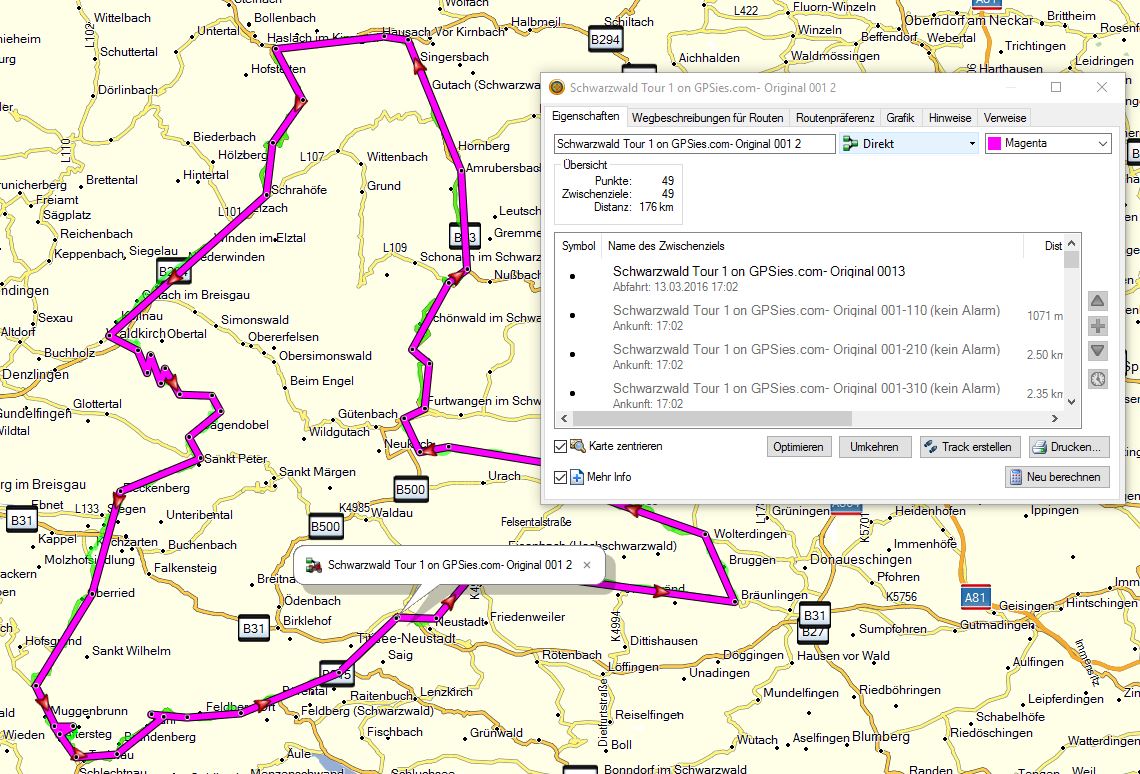The width and height of the screenshot is (1140, 774).
Task: Switch to Wegbeschreibungen für Routen tab
Action: [x=707, y=117]
